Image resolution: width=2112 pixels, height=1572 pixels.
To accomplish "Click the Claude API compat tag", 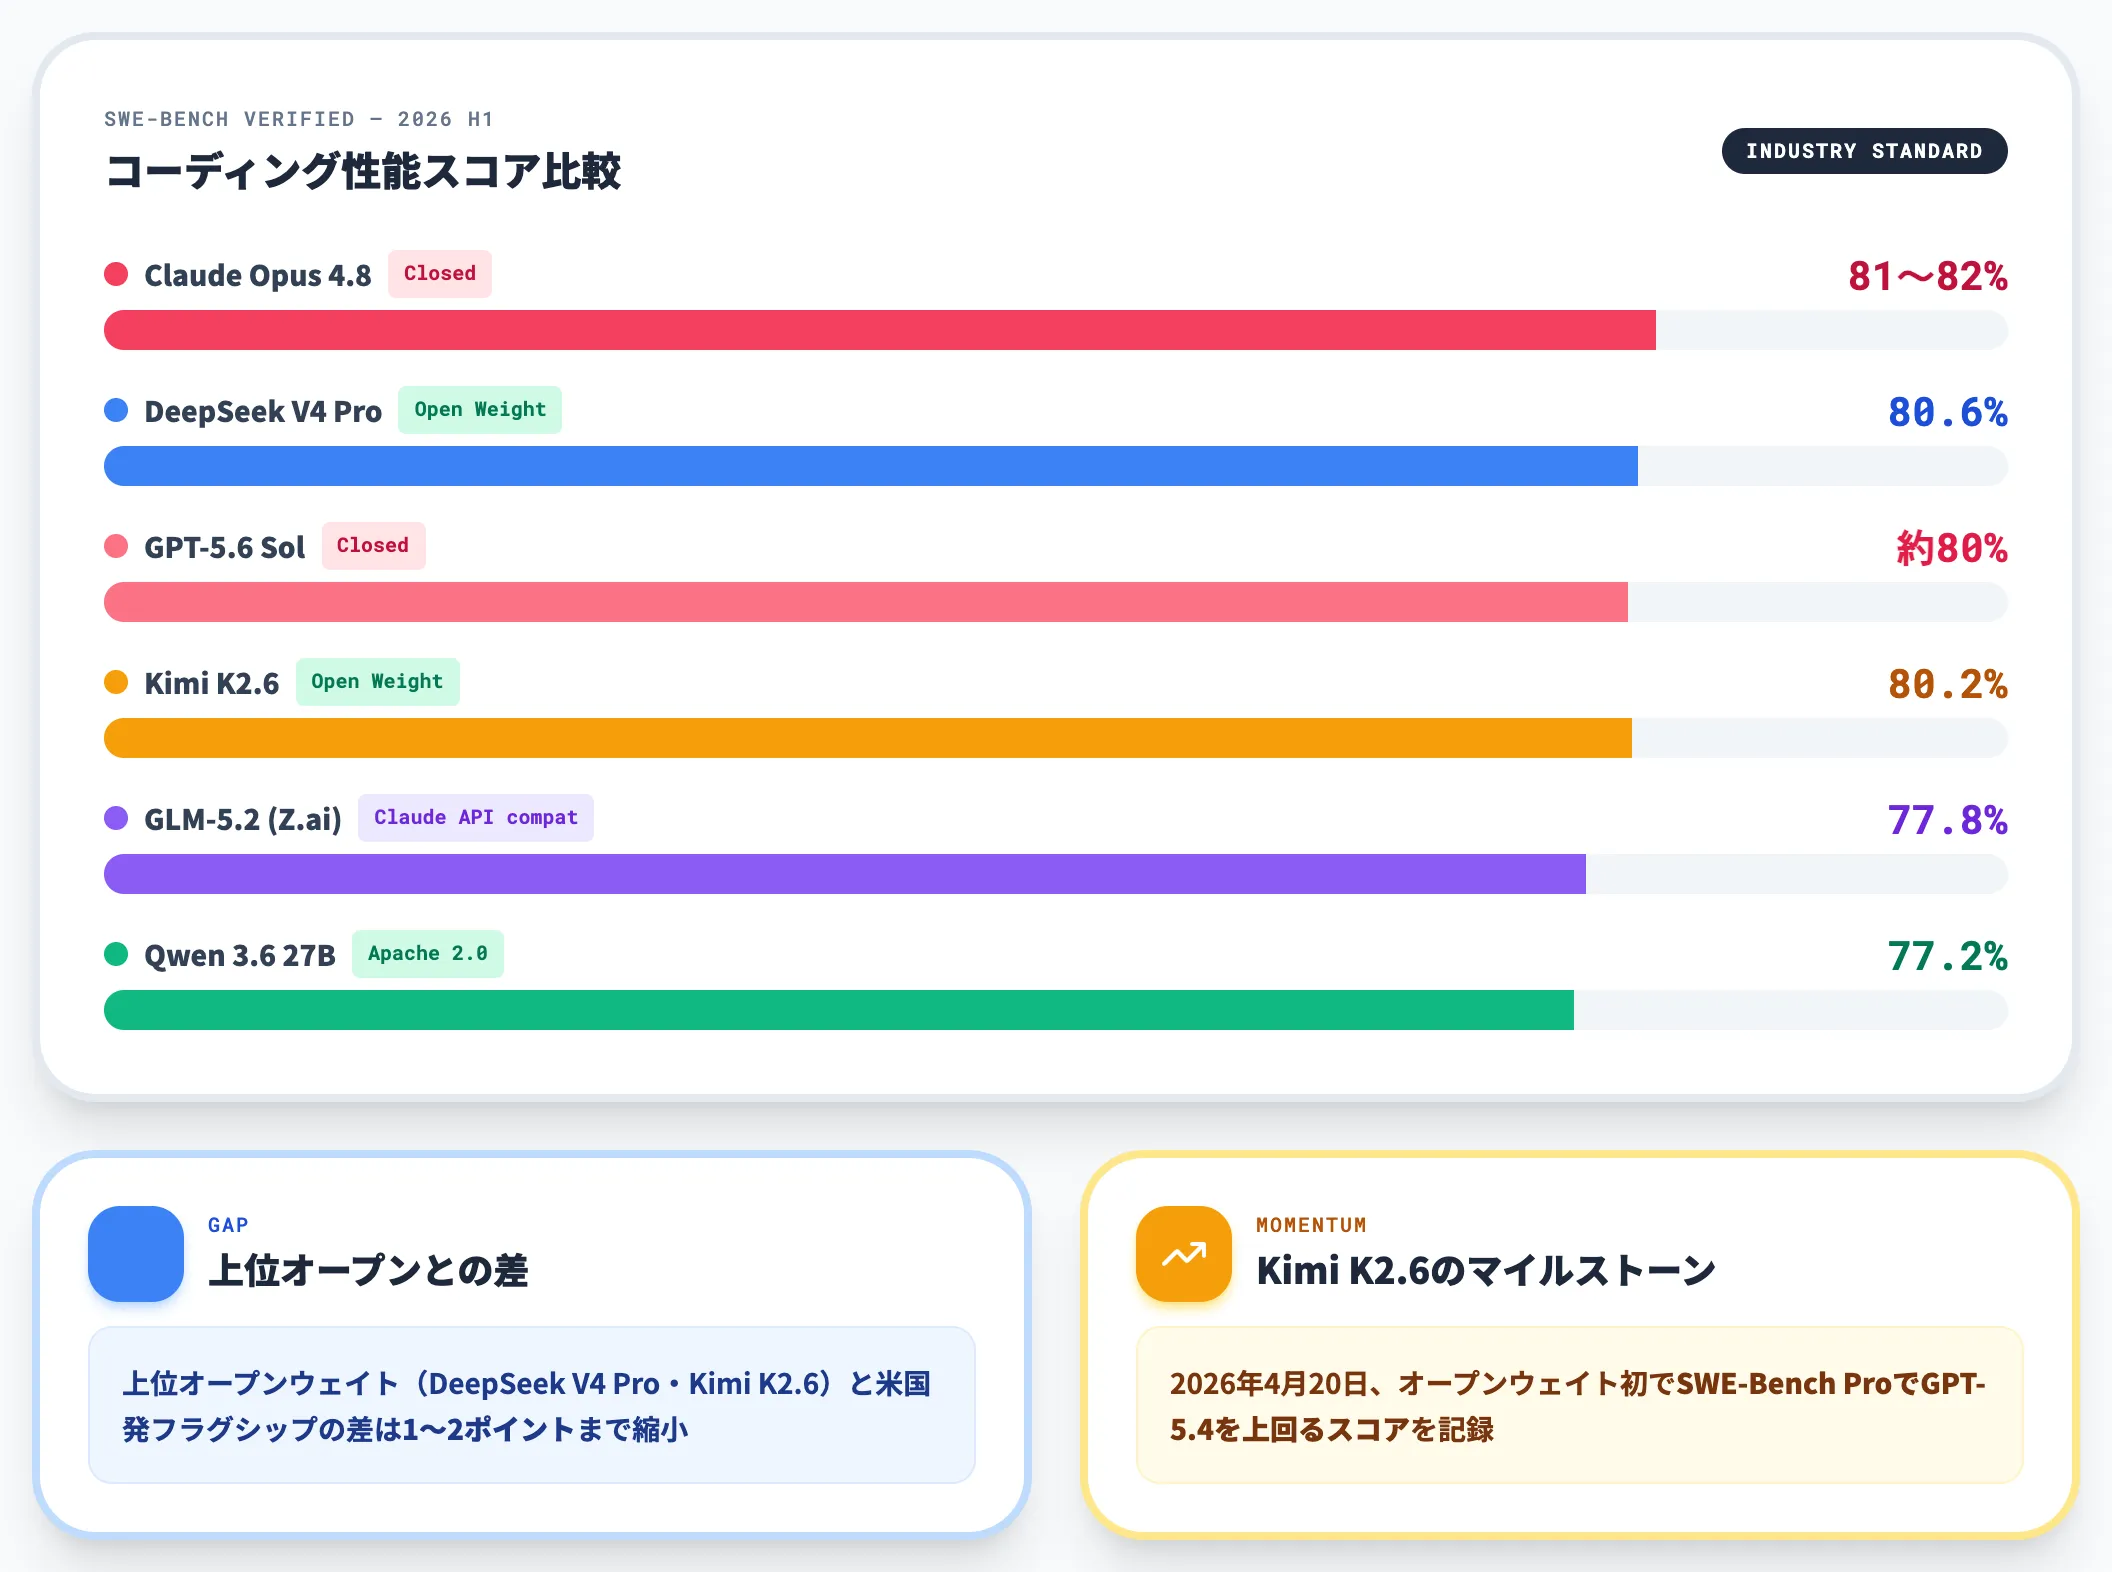I will coord(476,818).
